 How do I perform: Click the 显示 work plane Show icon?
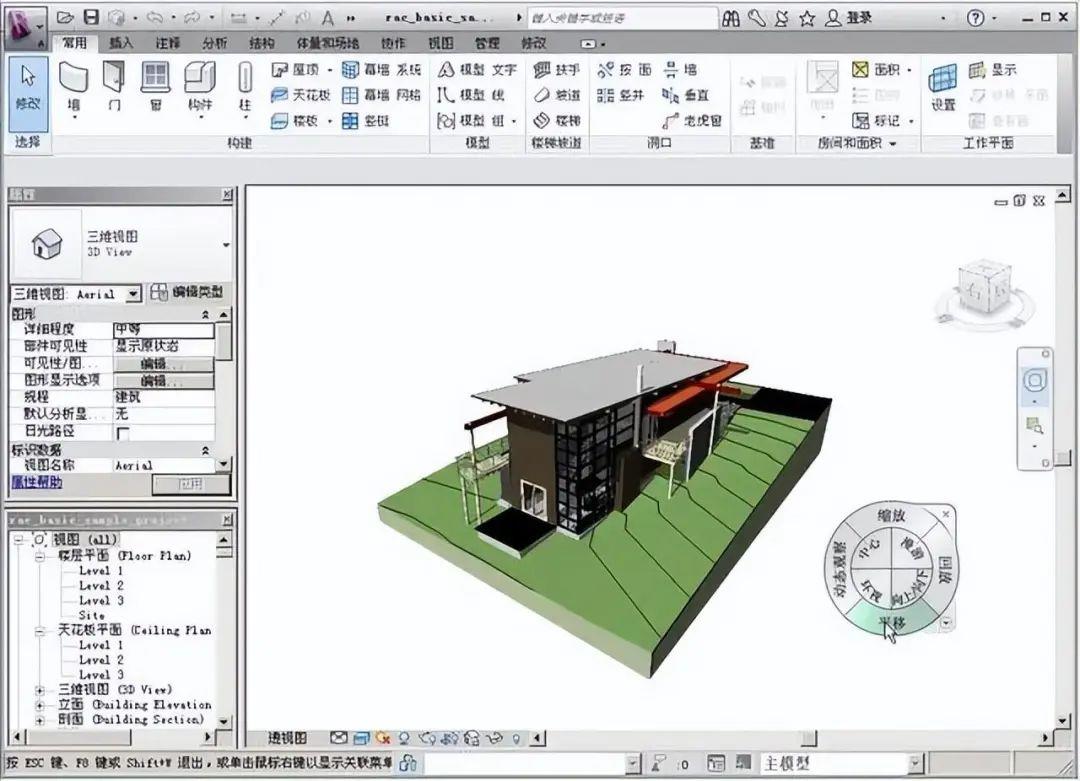tap(993, 70)
